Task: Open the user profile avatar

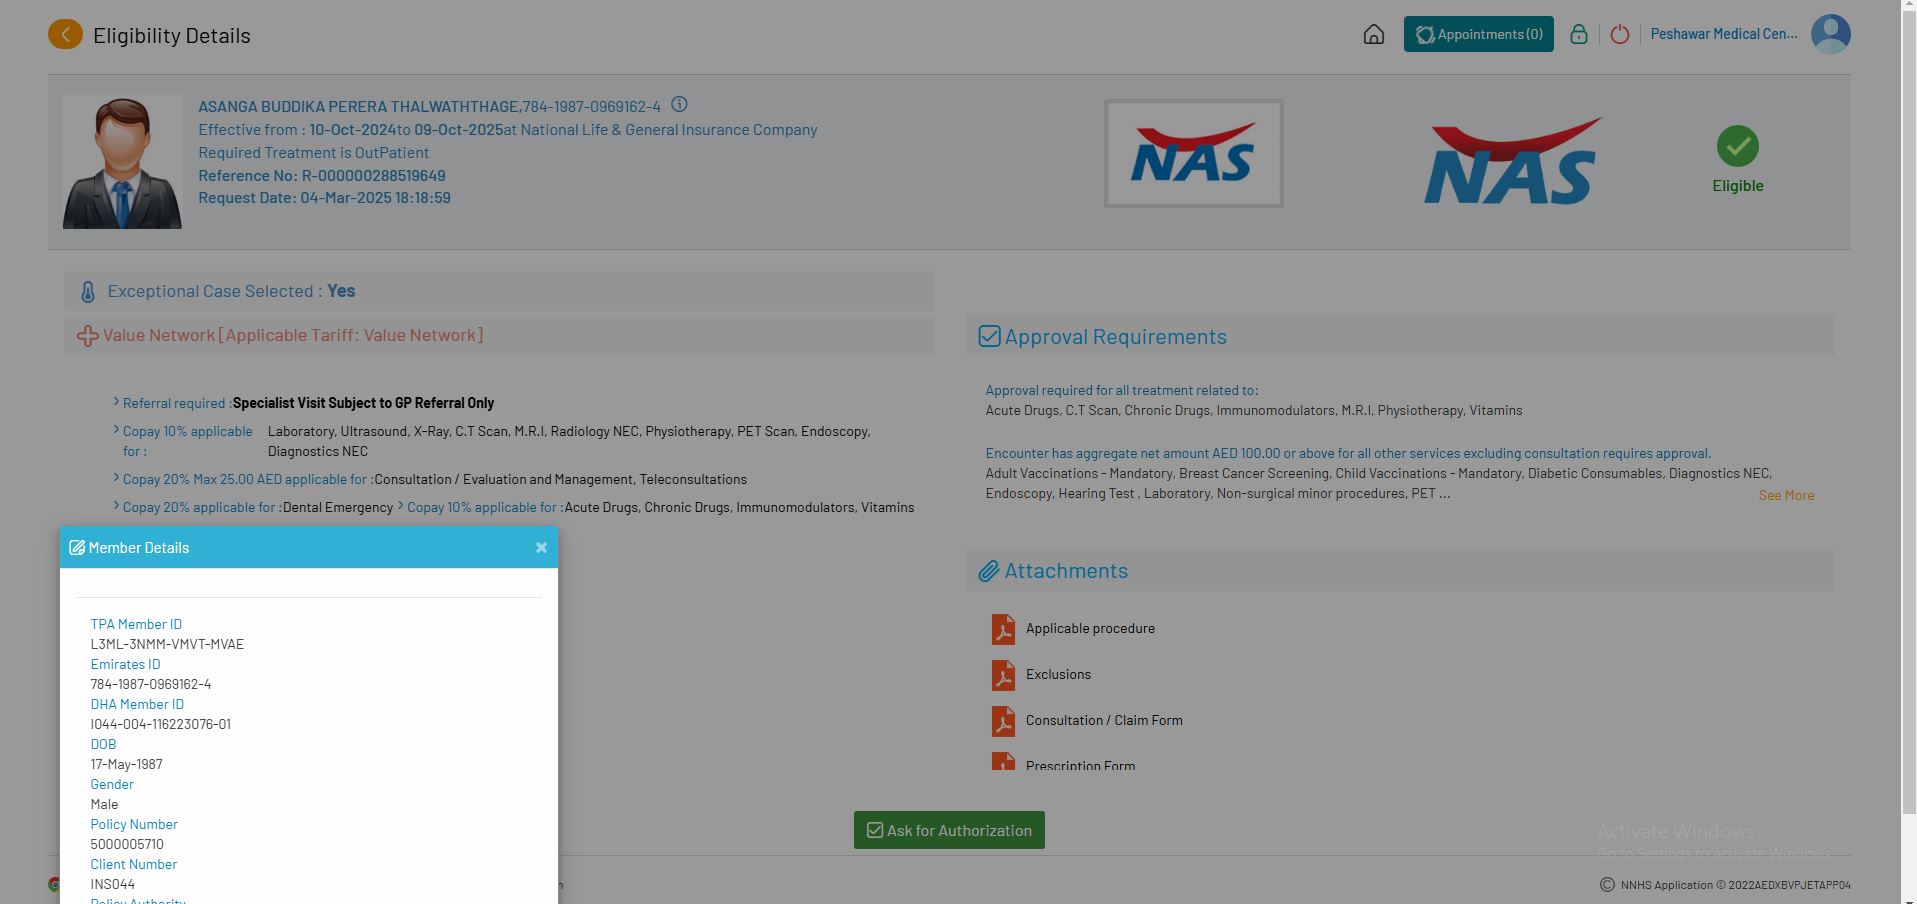Action: tap(1831, 34)
